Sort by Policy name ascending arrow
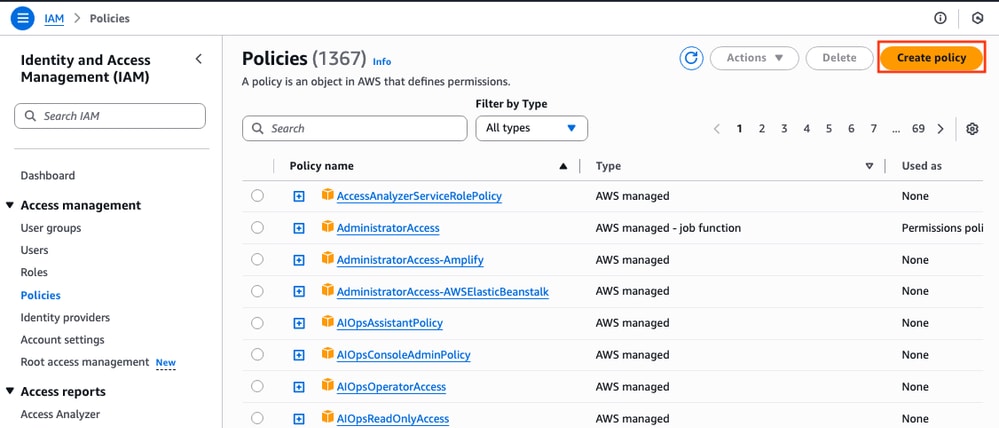This screenshot has height=428, width=999. (x=563, y=166)
